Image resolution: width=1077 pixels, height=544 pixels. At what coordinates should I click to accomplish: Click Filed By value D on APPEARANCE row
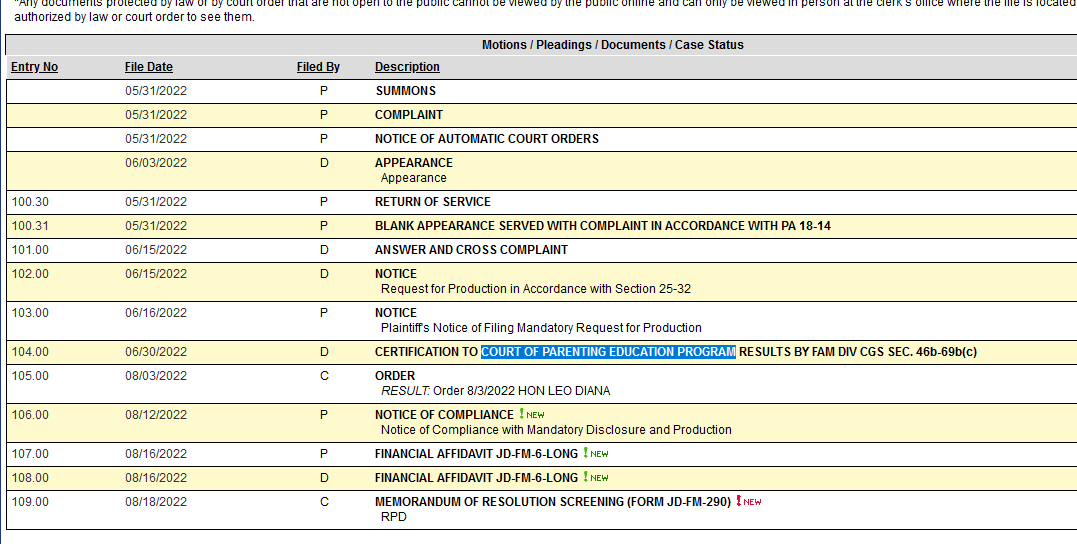pyautogui.click(x=324, y=163)
